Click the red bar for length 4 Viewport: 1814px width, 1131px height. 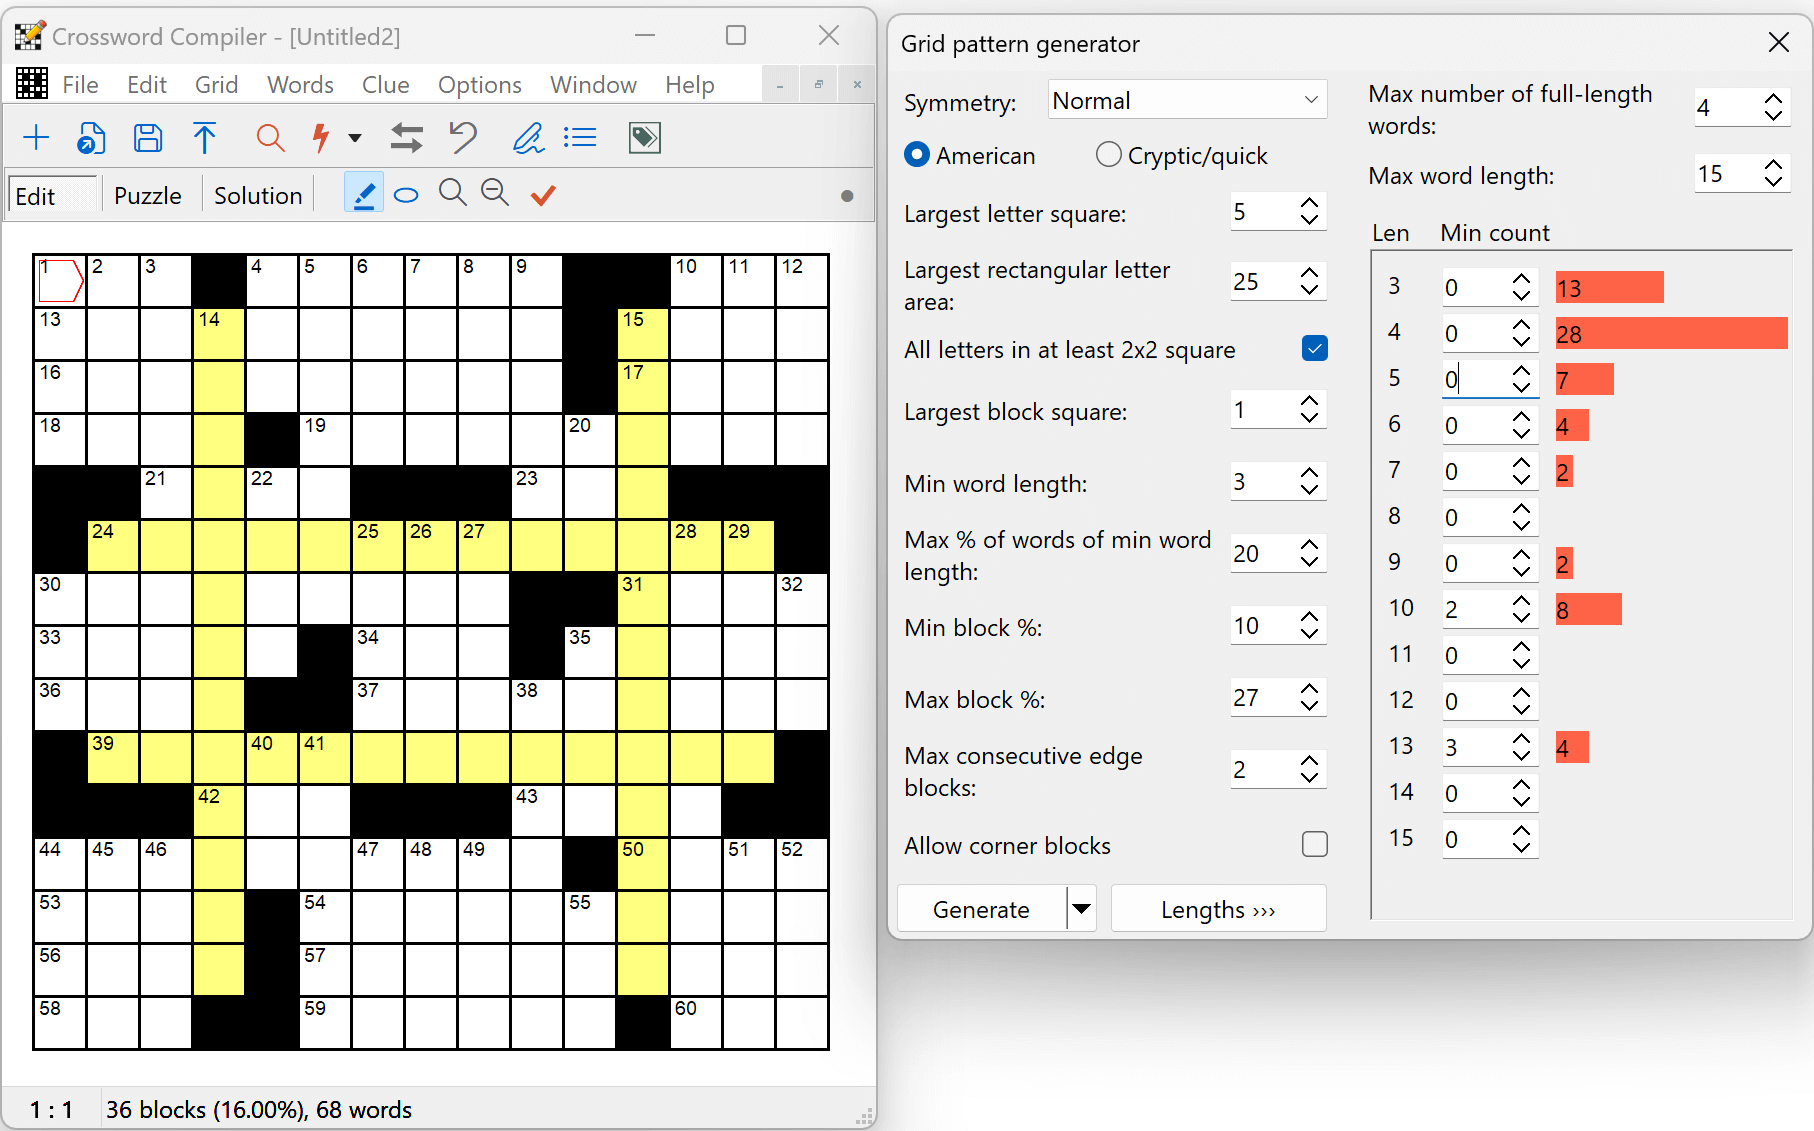tap(1670, 334)
